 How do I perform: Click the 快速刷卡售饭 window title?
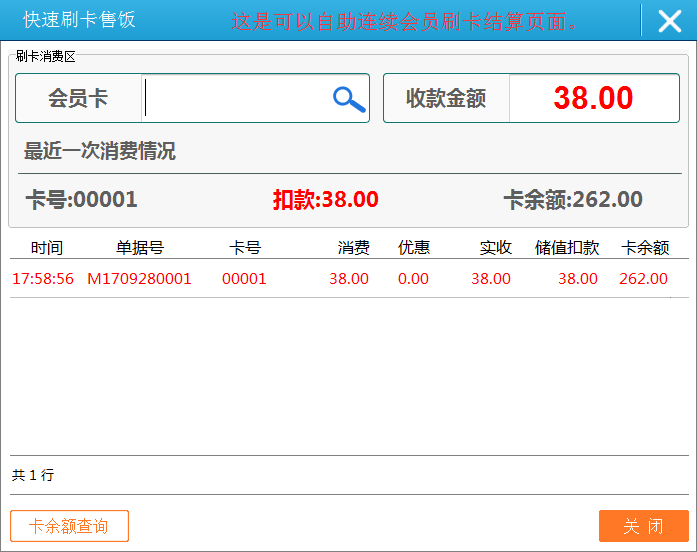point(79,20)
